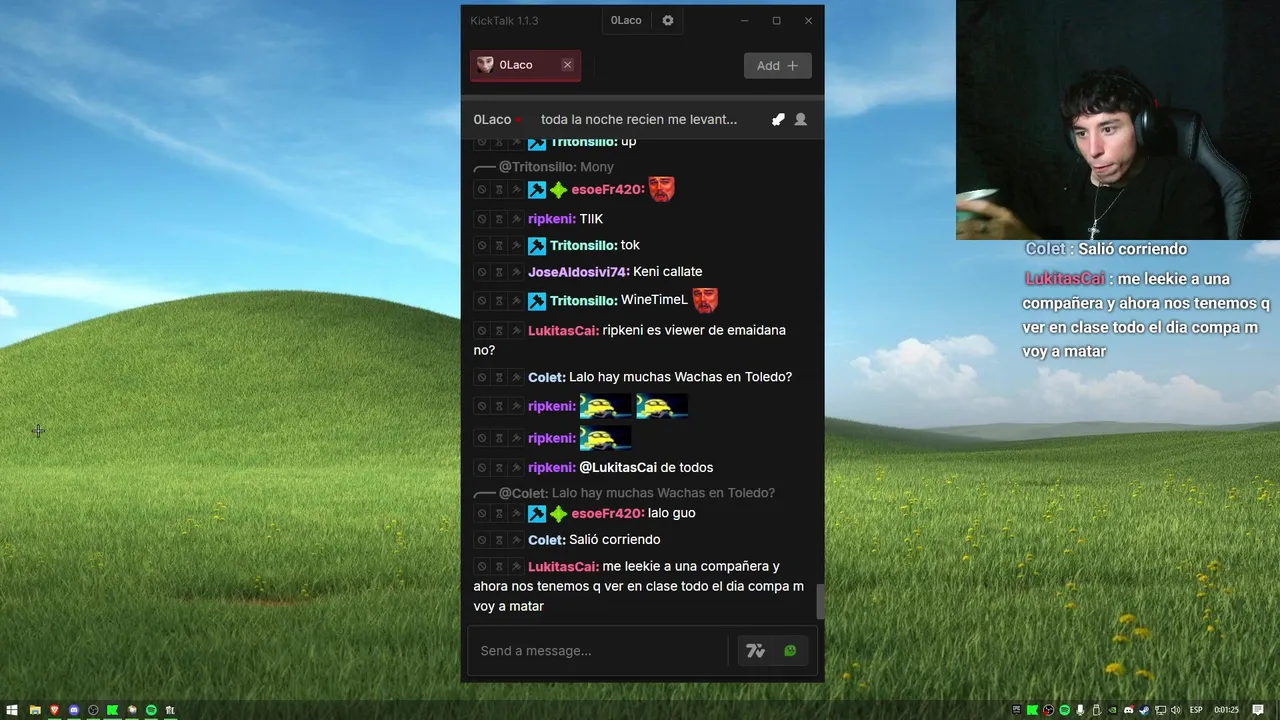Screen dimensions: 1280x720
Task: Click moderator badge beside Tritonsillo 'tok'
Action: (x=537, y=245)
